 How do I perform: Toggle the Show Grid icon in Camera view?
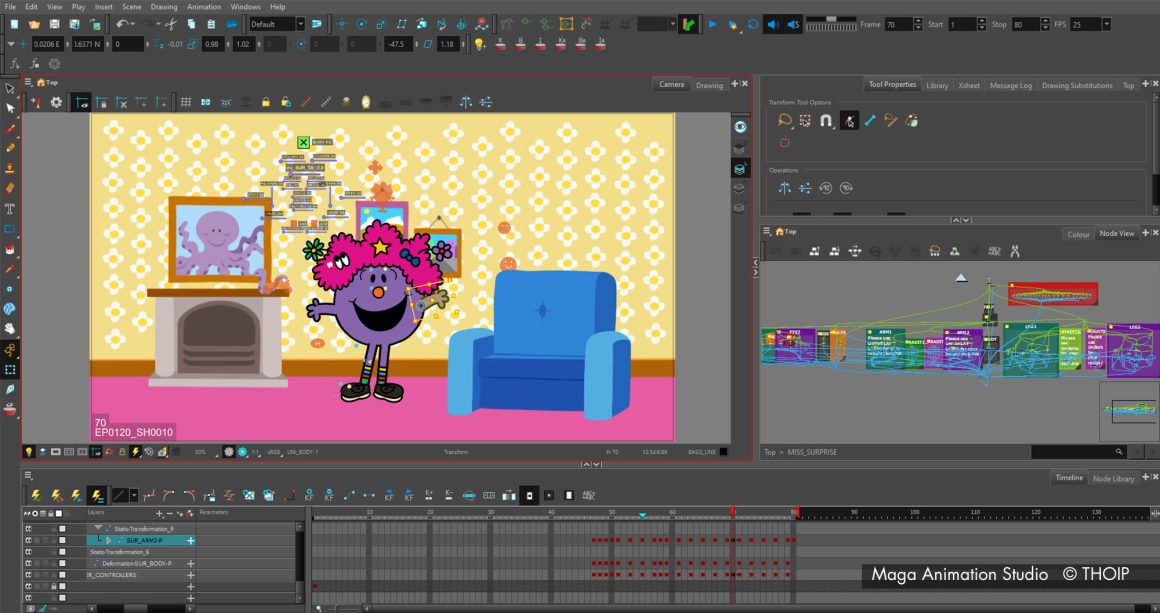pos(185,102)
